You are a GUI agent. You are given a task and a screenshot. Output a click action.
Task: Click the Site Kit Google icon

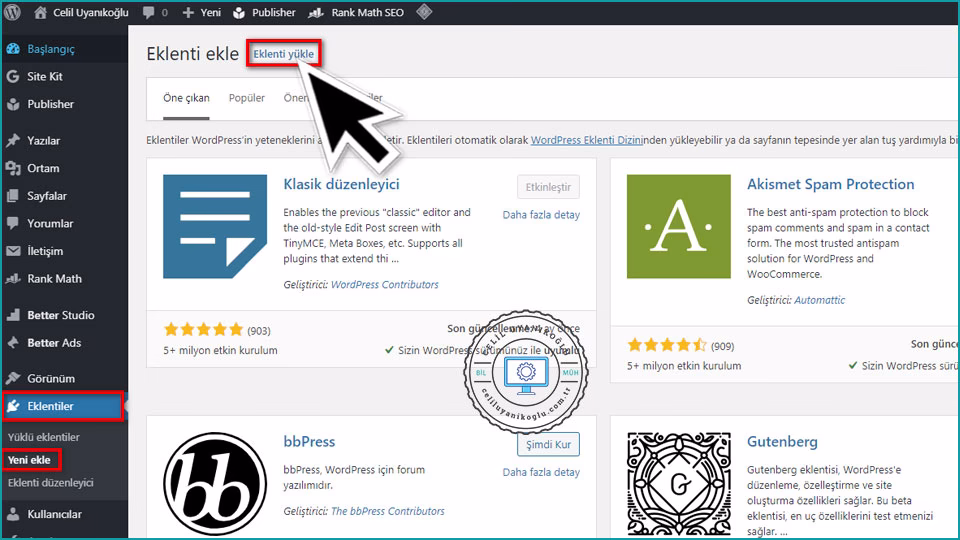click(13, 77)
